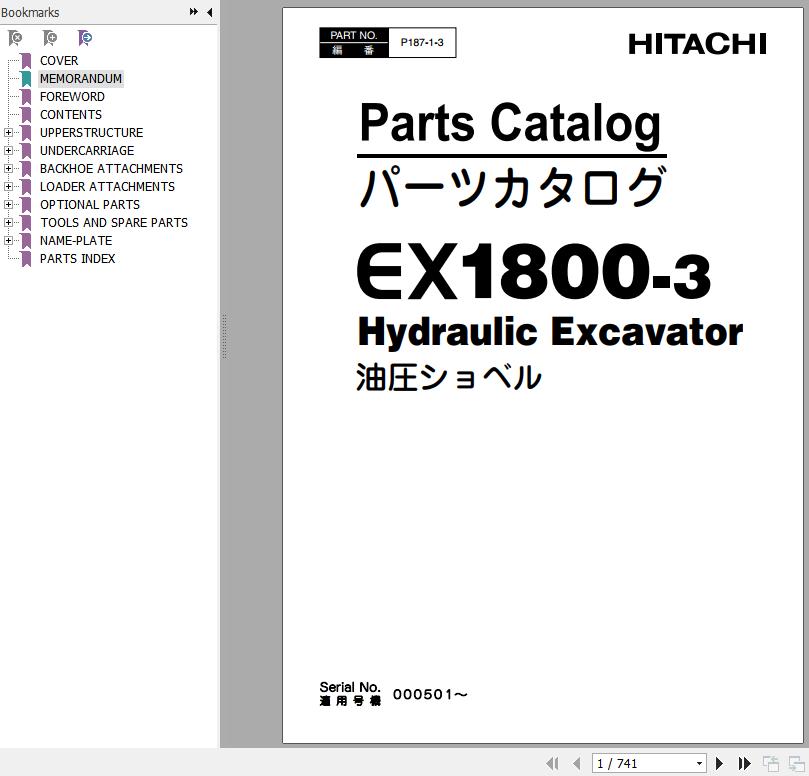The image size is (809, 776).
Task: Click the part number P187-1-3 on the page
Action: 422,43
